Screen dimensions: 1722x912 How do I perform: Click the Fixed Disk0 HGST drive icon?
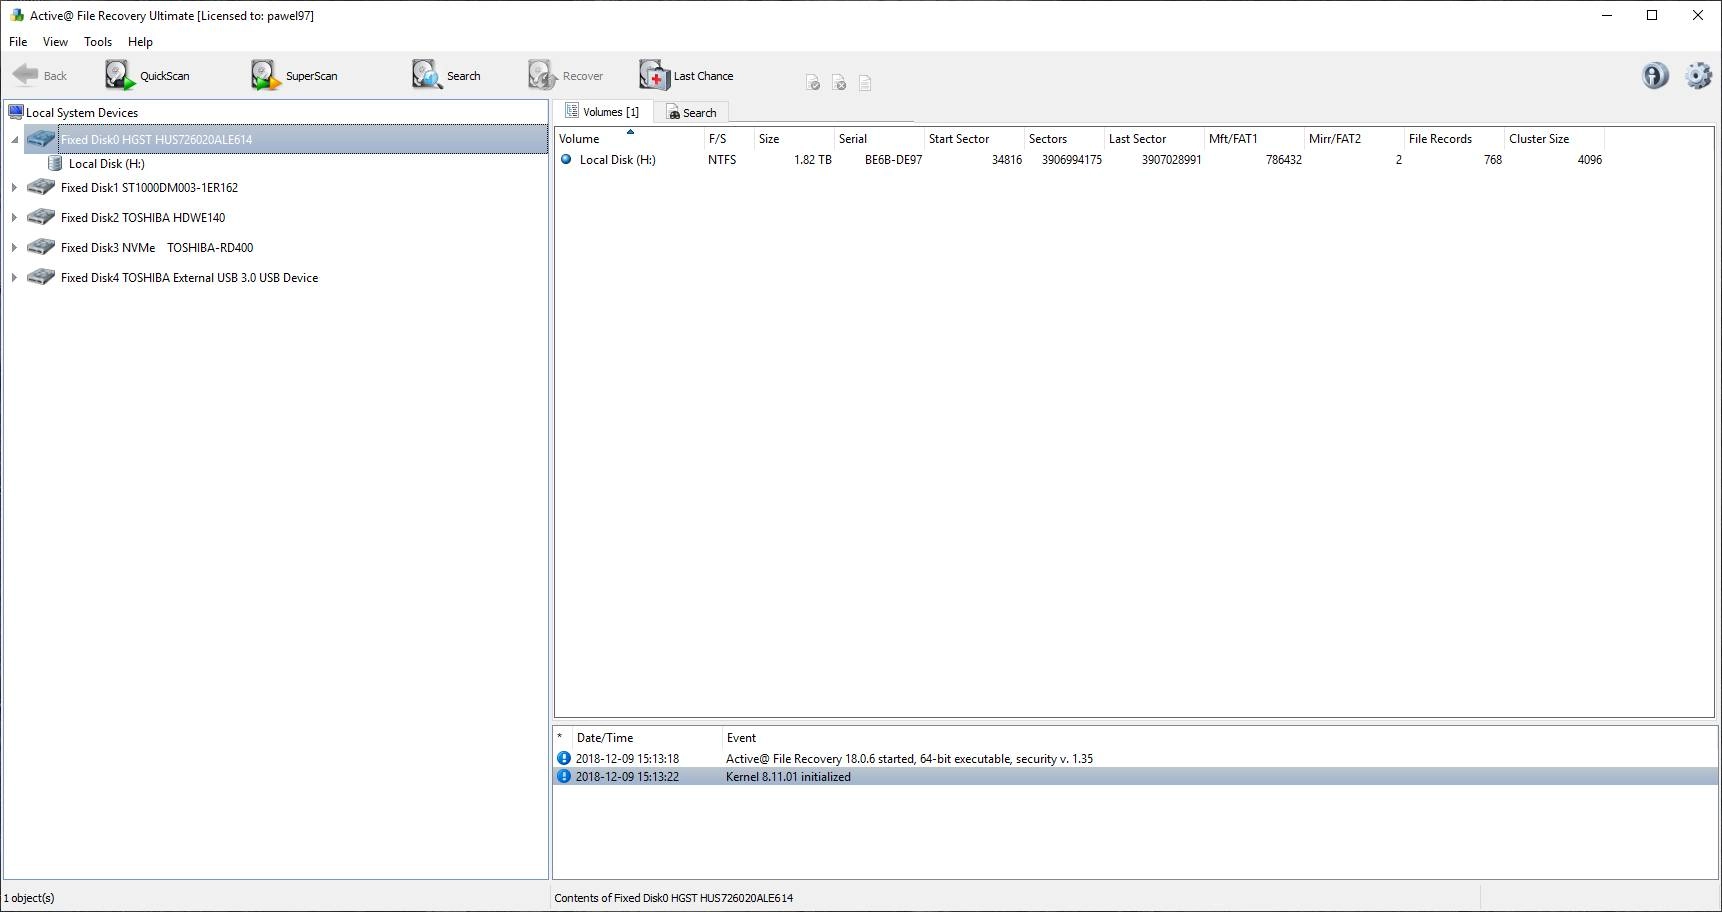(41, 139)
